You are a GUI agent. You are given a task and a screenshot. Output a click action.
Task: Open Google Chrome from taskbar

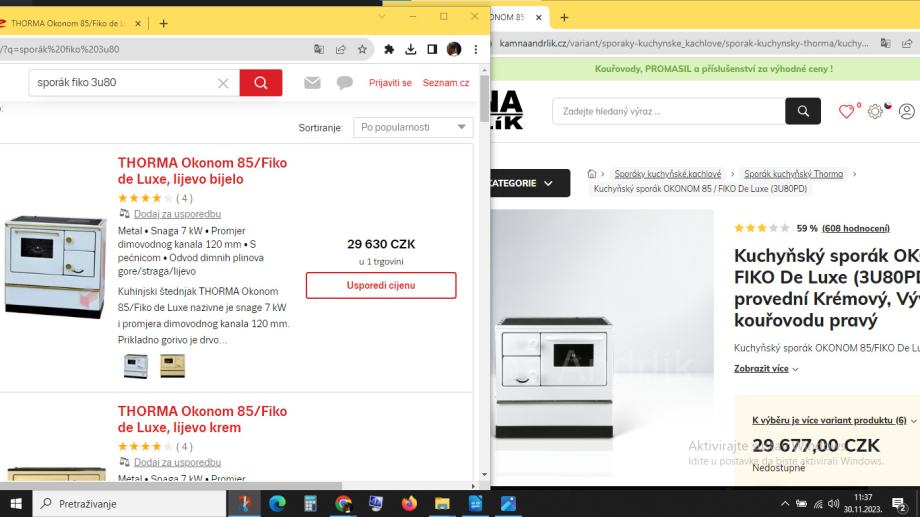[x=343, y=504]
